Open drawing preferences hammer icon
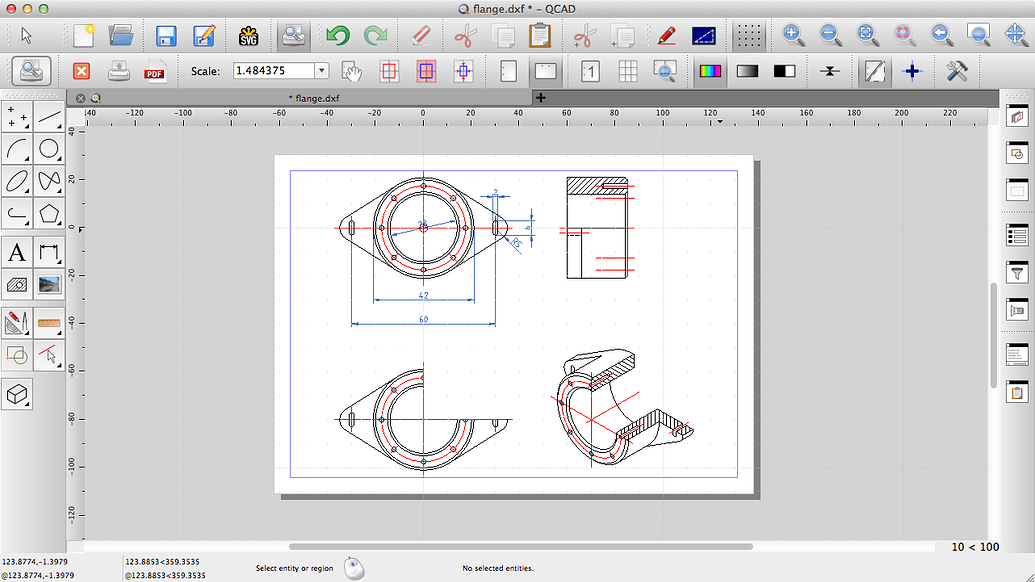The width and height of the screenshot is (1035, 582). [x=956, y=71]
